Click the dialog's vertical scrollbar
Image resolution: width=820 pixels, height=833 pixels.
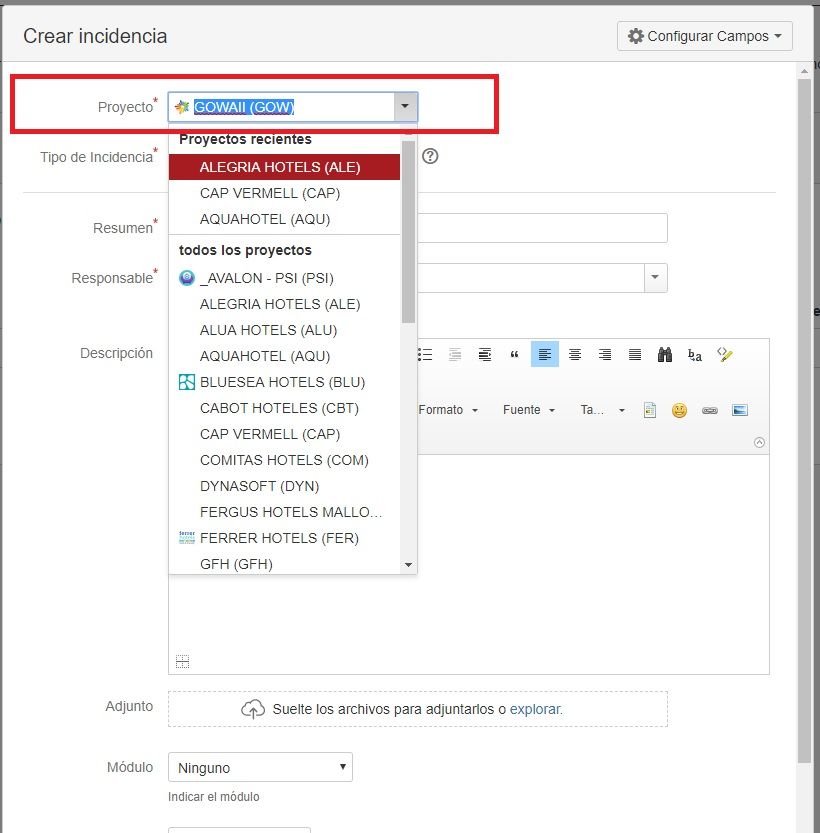(804, 420)
